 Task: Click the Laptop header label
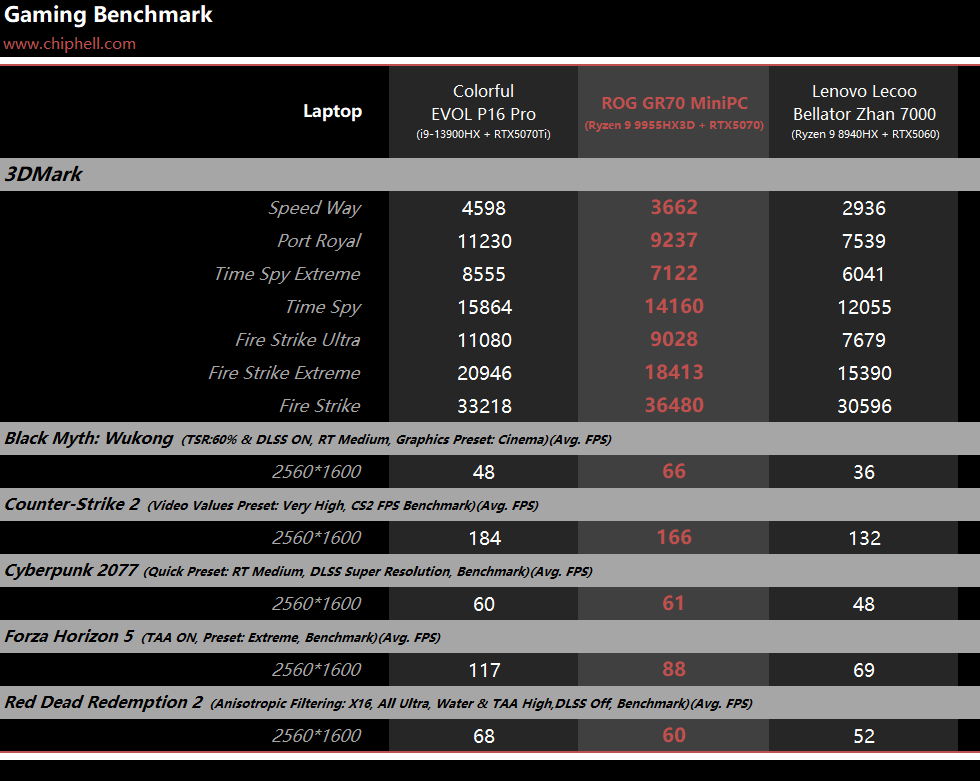pos(332,111)
